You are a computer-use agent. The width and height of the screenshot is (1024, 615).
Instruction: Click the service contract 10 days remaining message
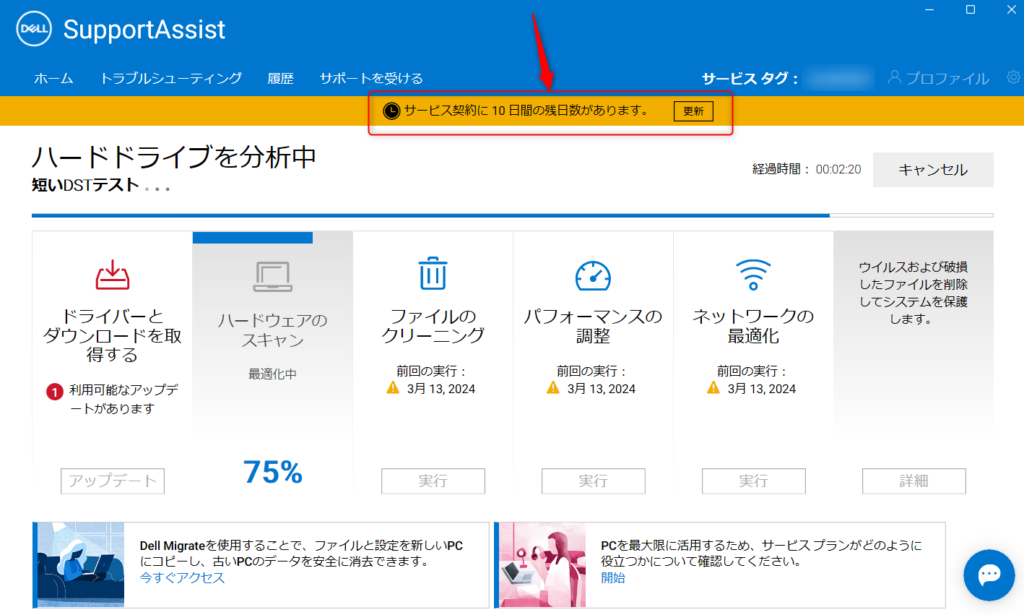pyautogui.click(x=526, y=110)
